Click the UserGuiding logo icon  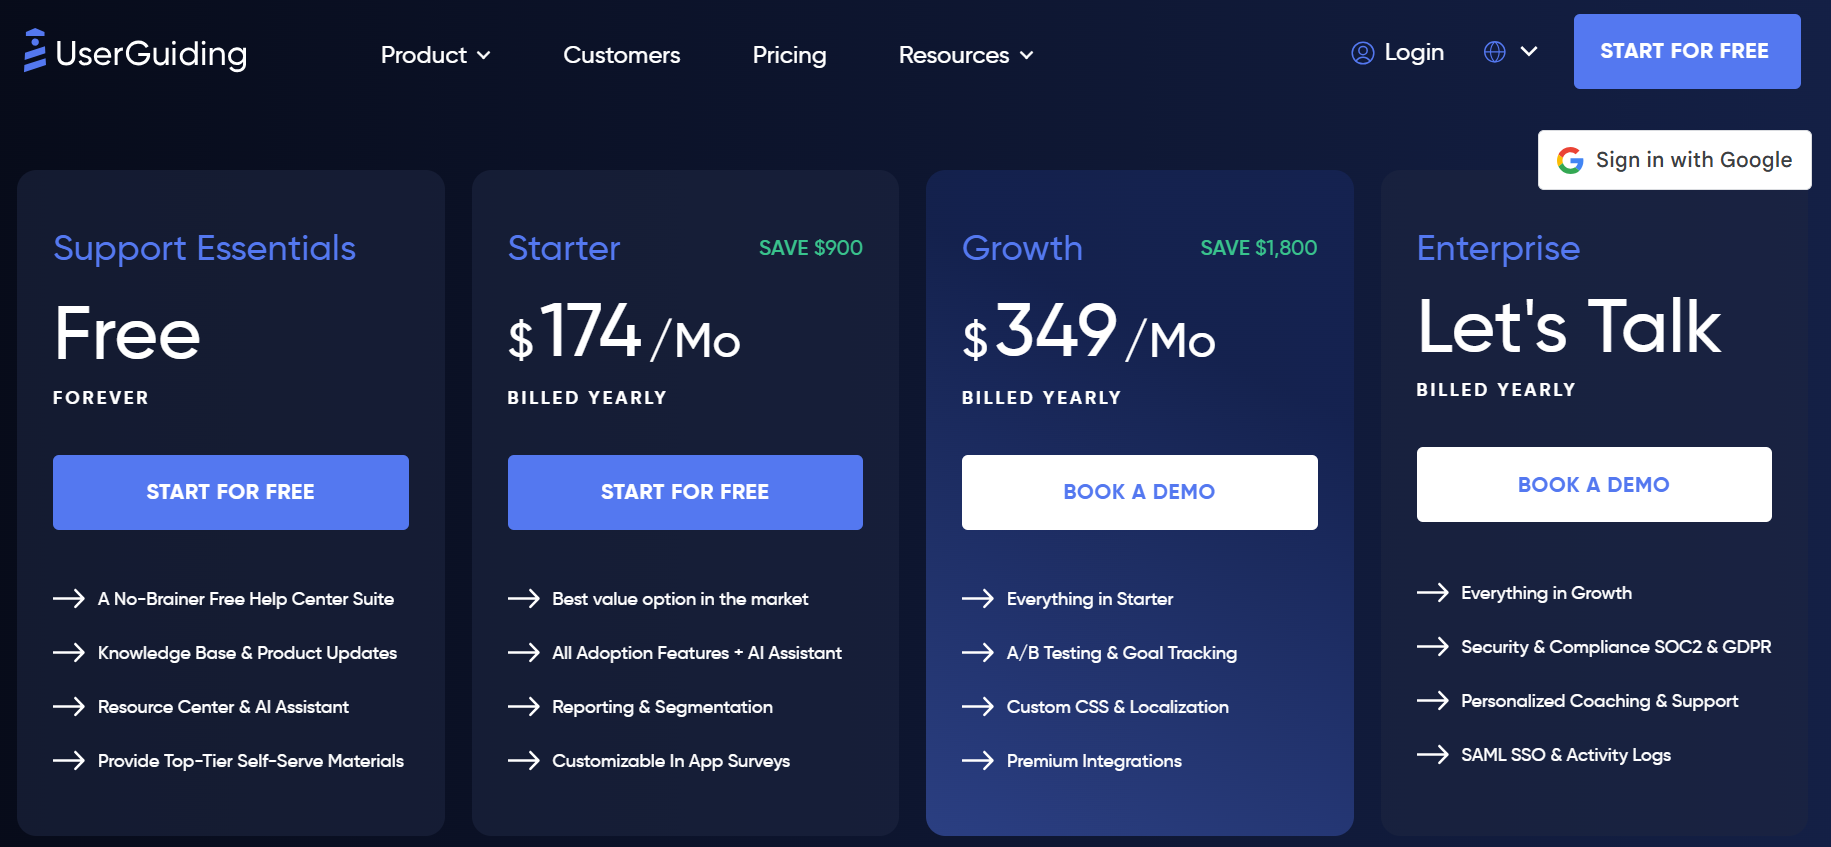click(x=35, y=50)
